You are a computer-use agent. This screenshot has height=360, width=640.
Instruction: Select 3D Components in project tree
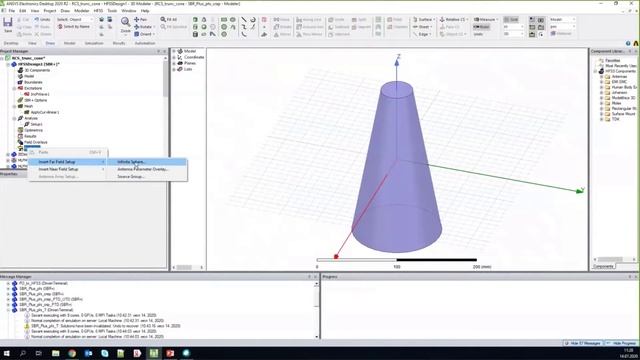coord(37,70)
